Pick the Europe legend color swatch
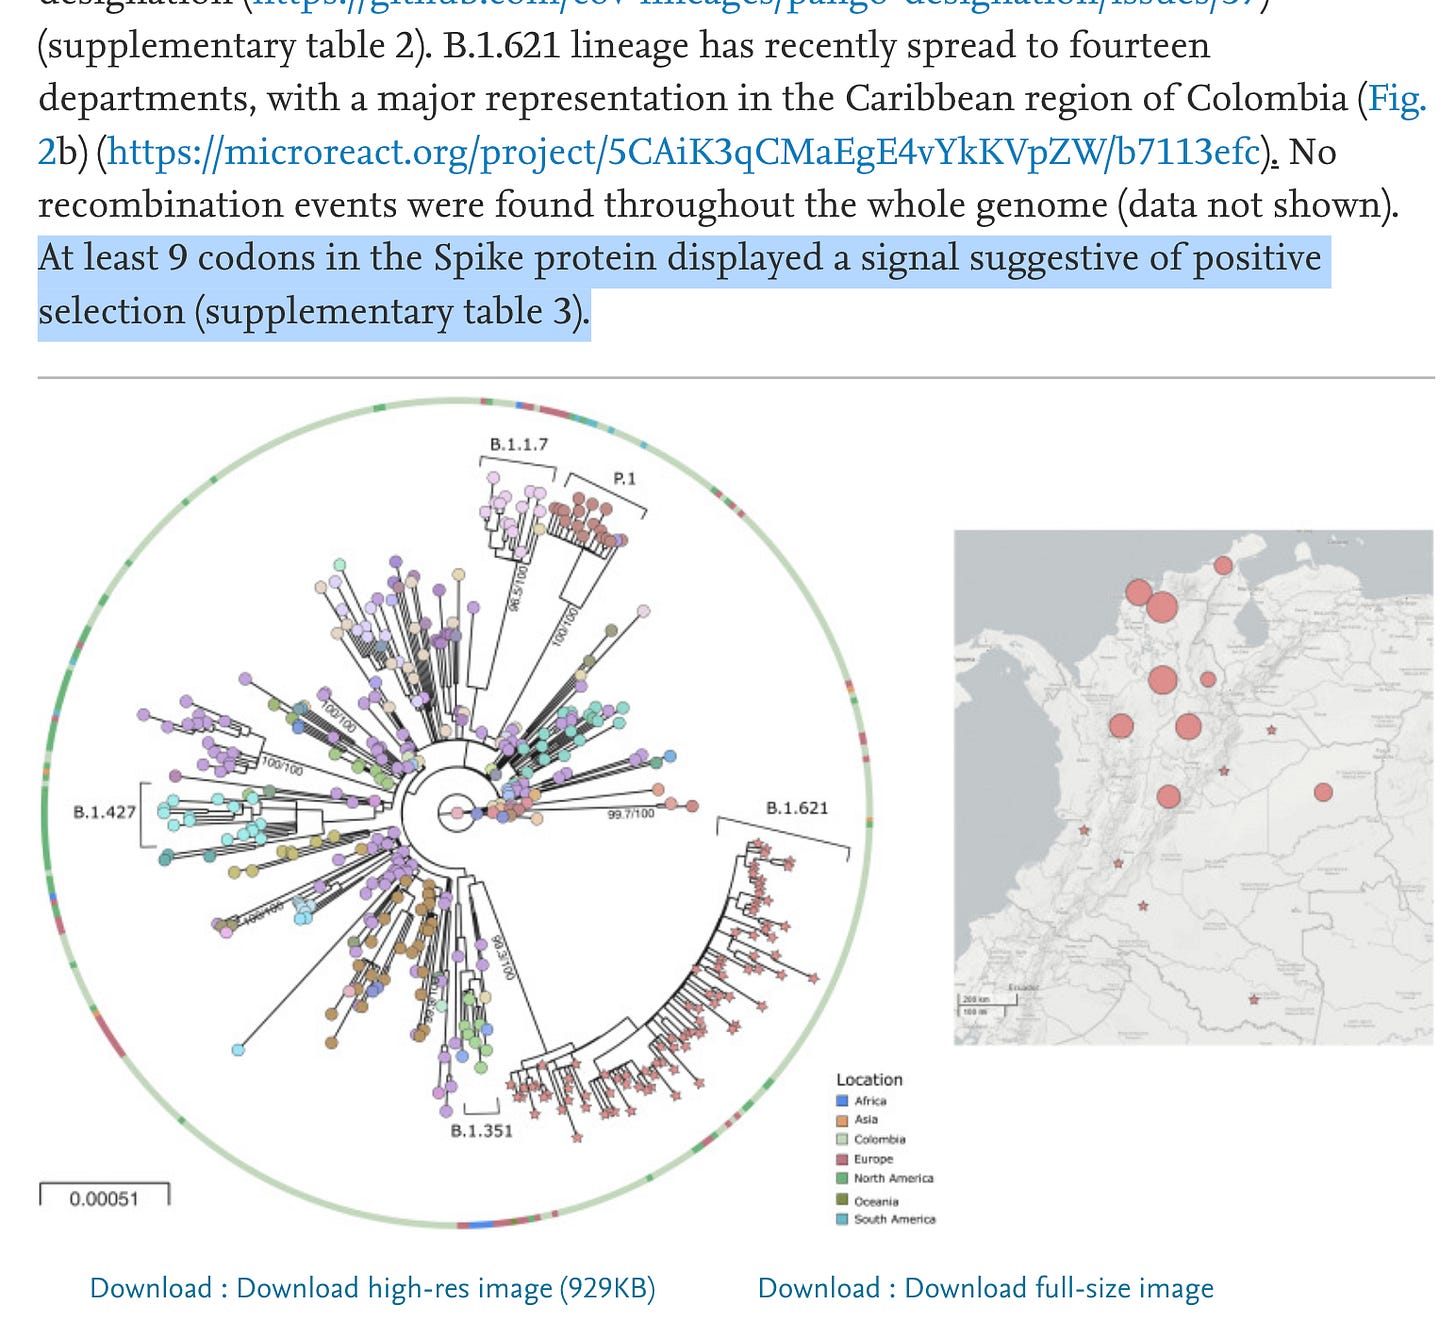 [842, 1160]
